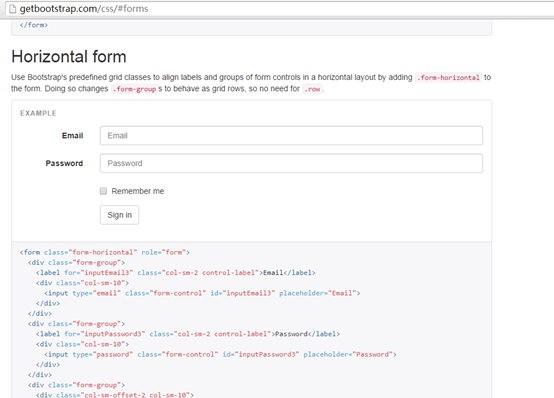The width and height of the screenshot is (554, 398).
Task: Focus the Email input field
Action: [291, 136]
